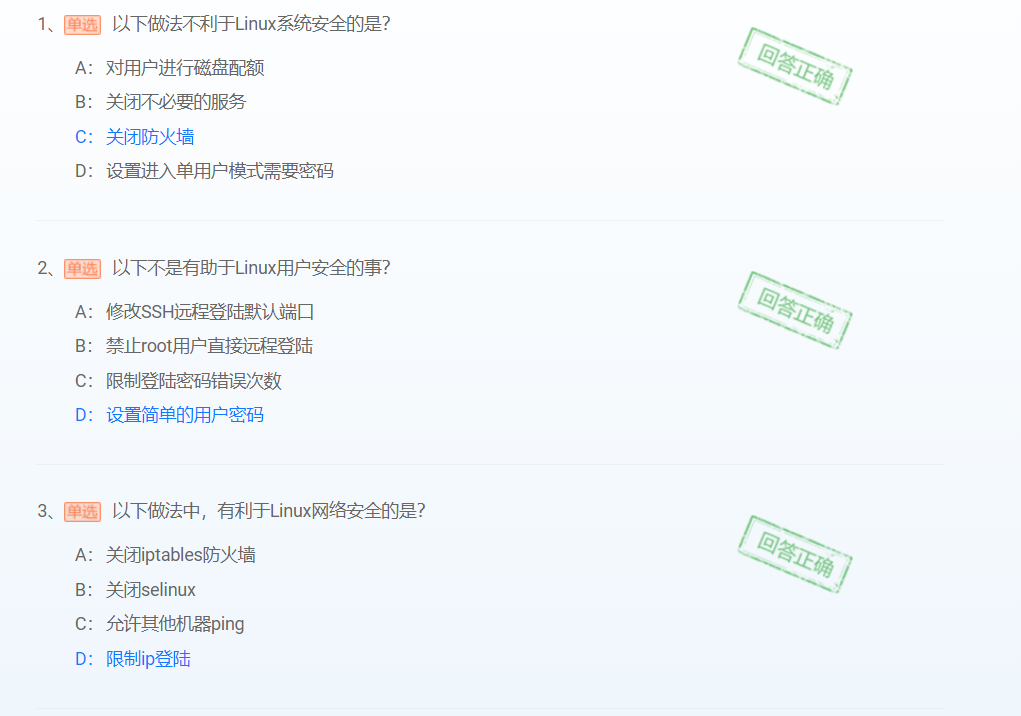Image resolution: width=1021 pixels, height=716 pixels.
Task: Click the 单选 badge on question 3
Action: [x=82, y=512]
